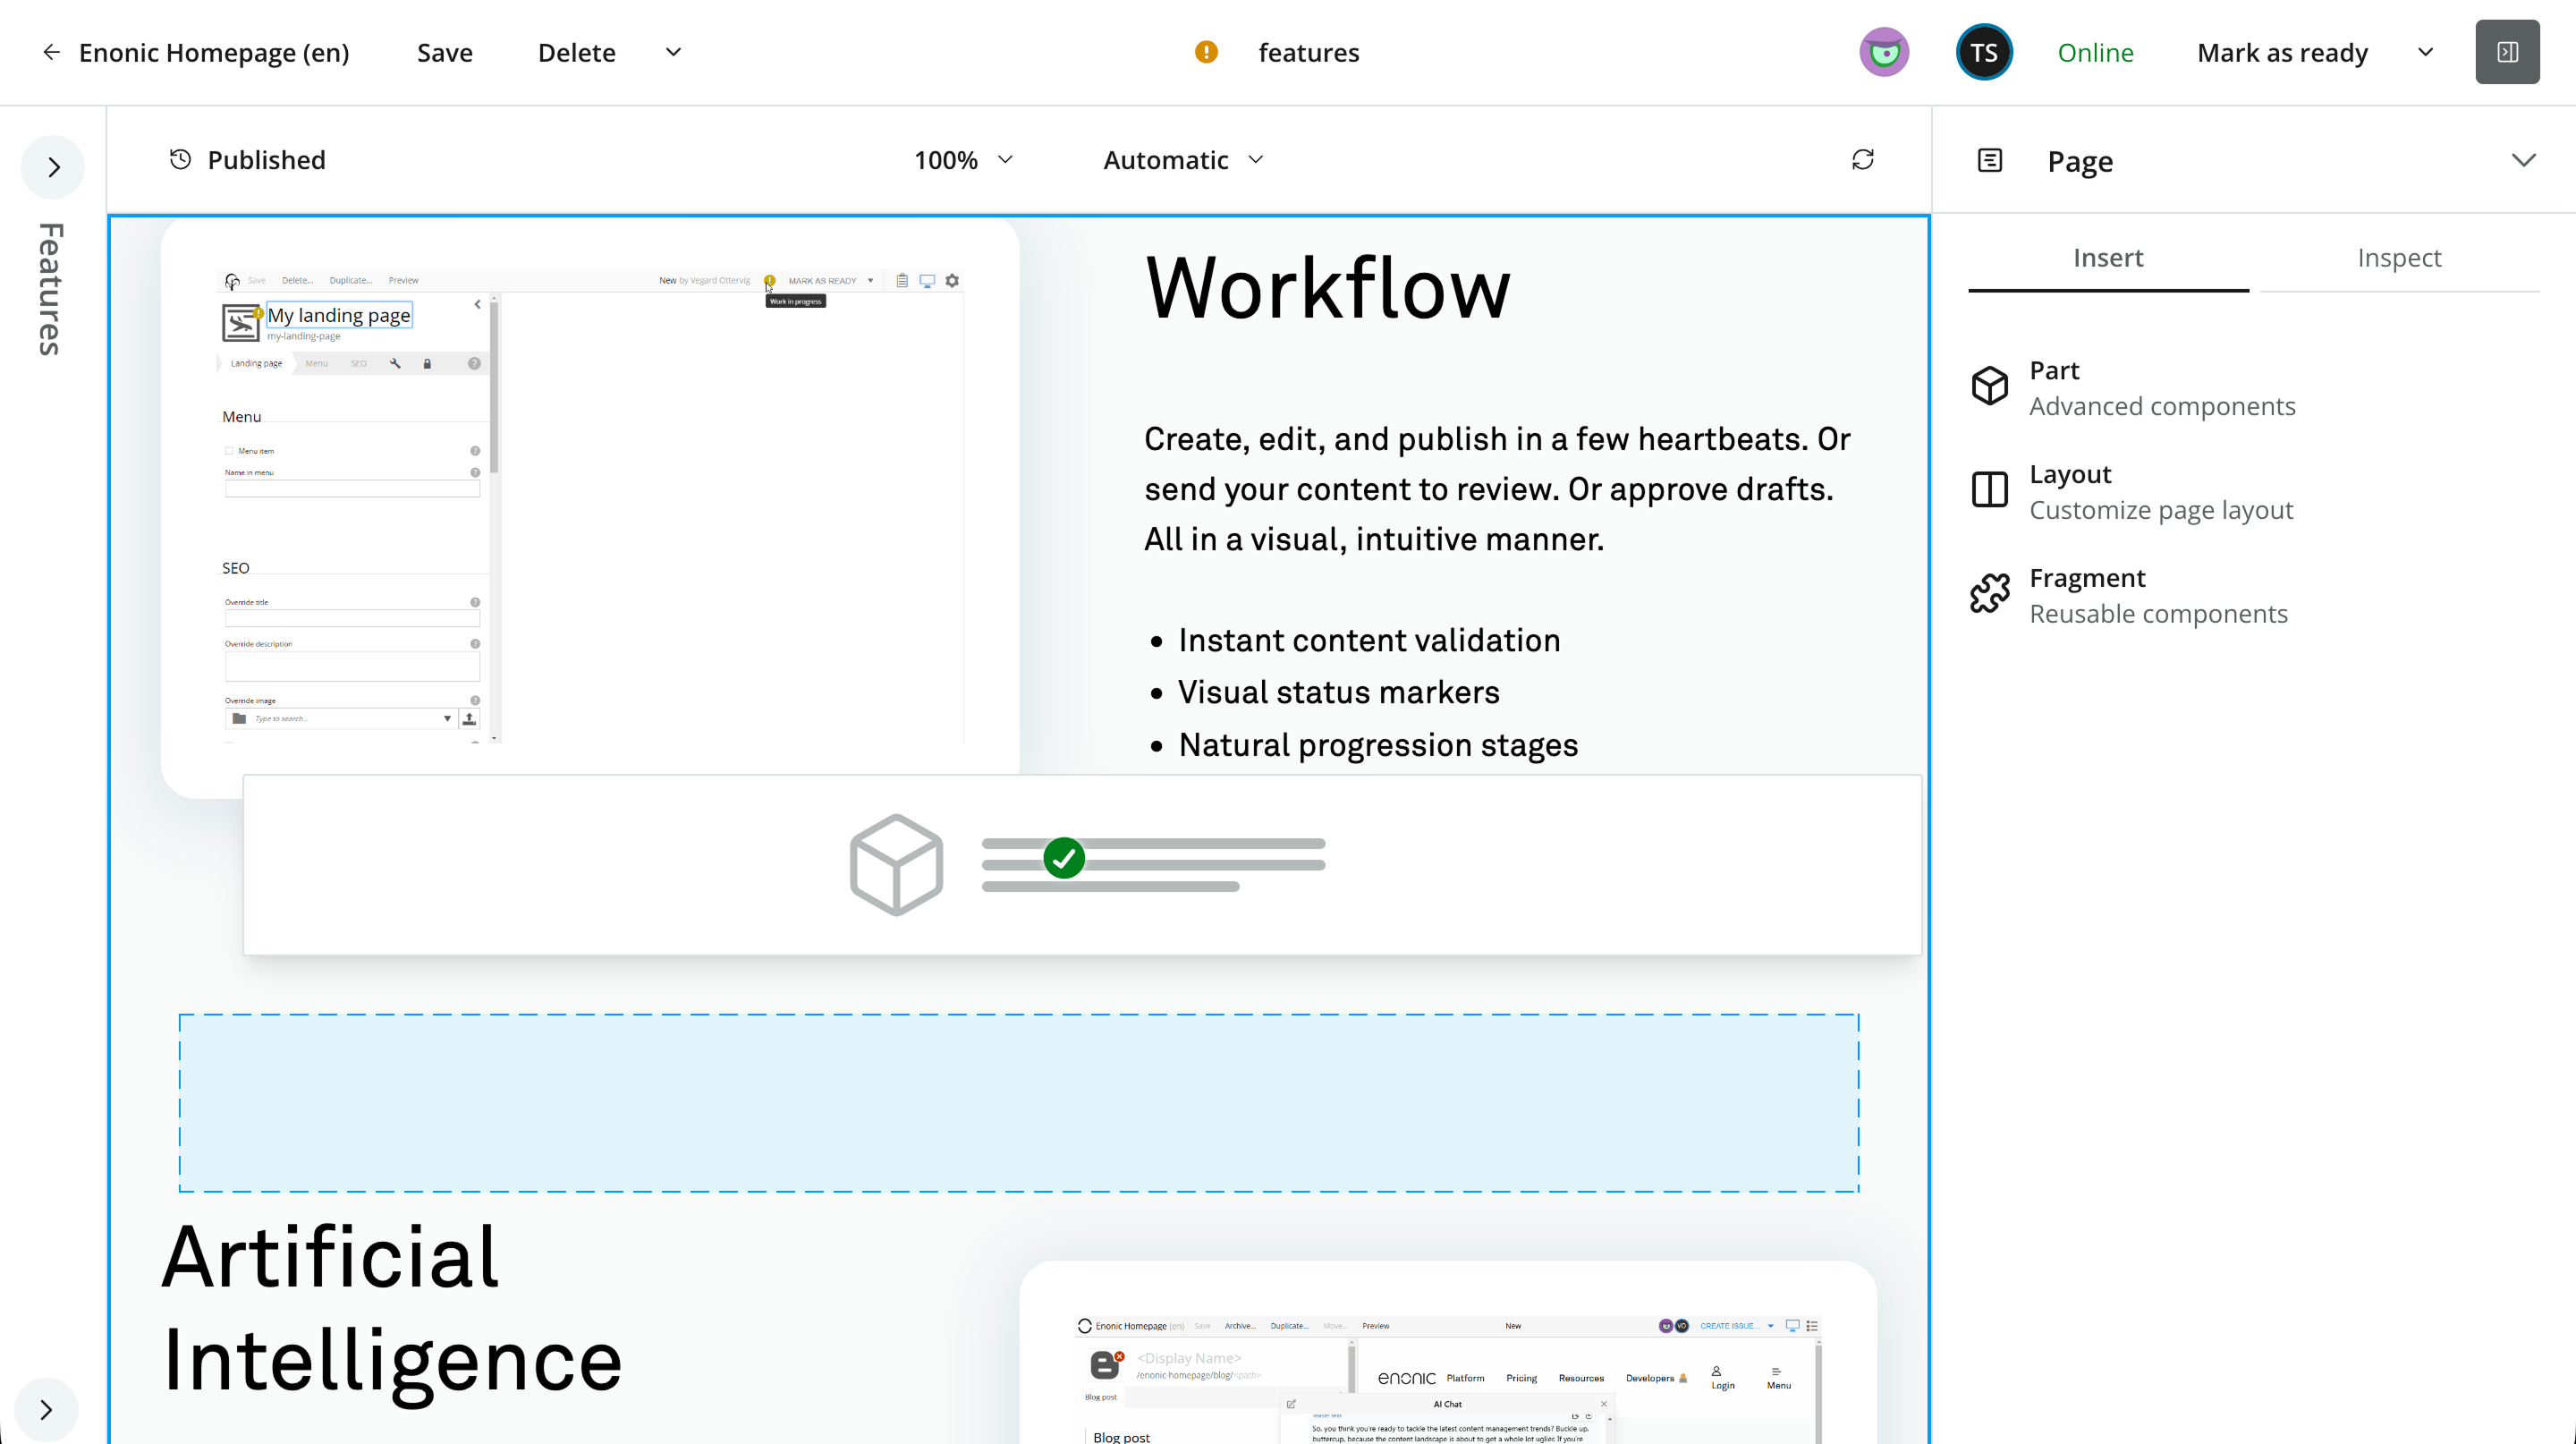The width and height of the screenshot is (2576, 1444).
Task: Expand the left panel with the top chevron
Action: click(53, 167)
